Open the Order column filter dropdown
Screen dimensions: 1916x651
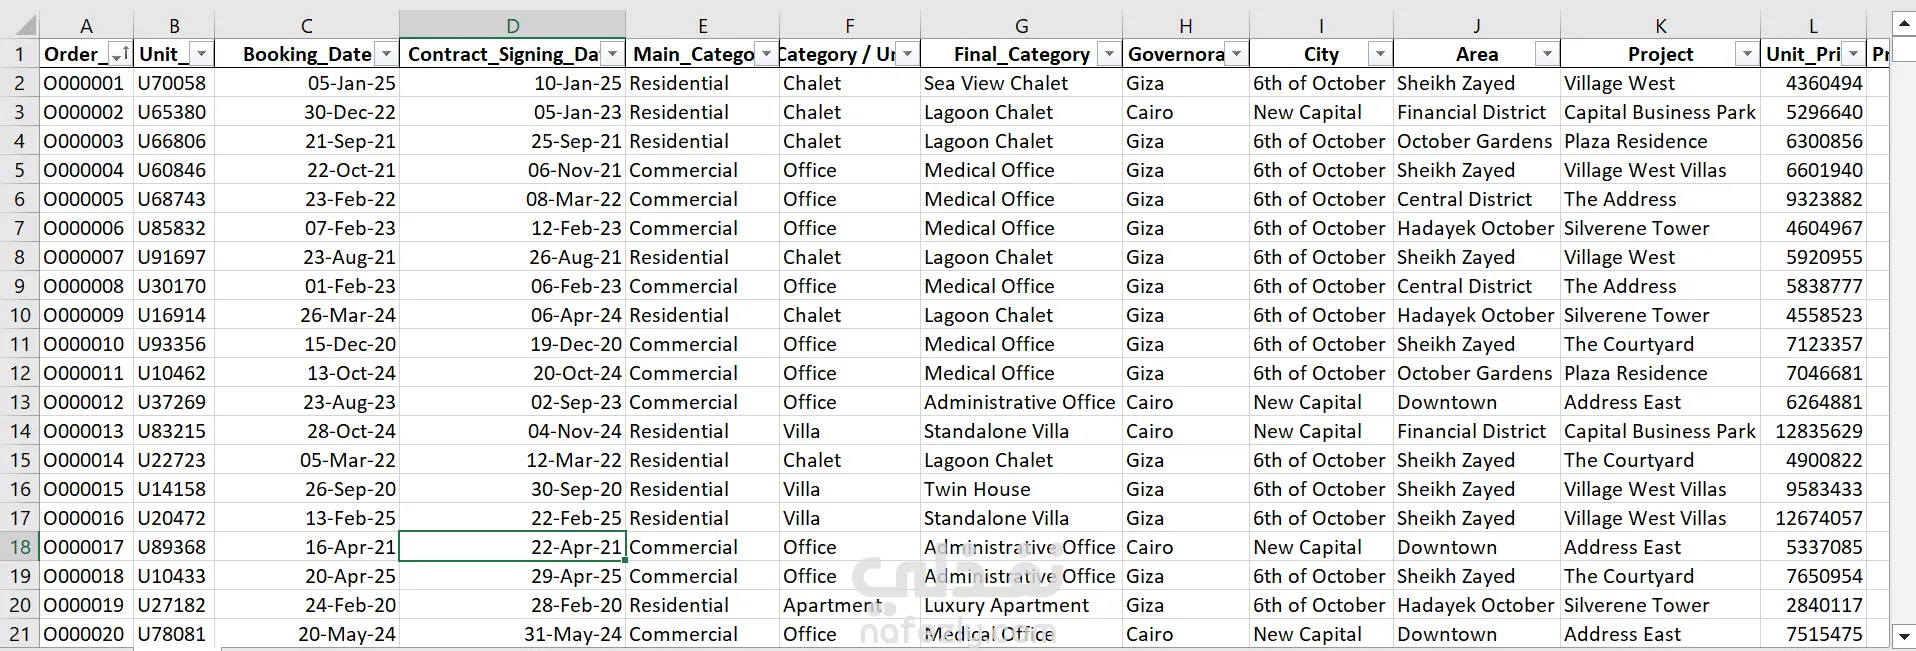(120, 54)
